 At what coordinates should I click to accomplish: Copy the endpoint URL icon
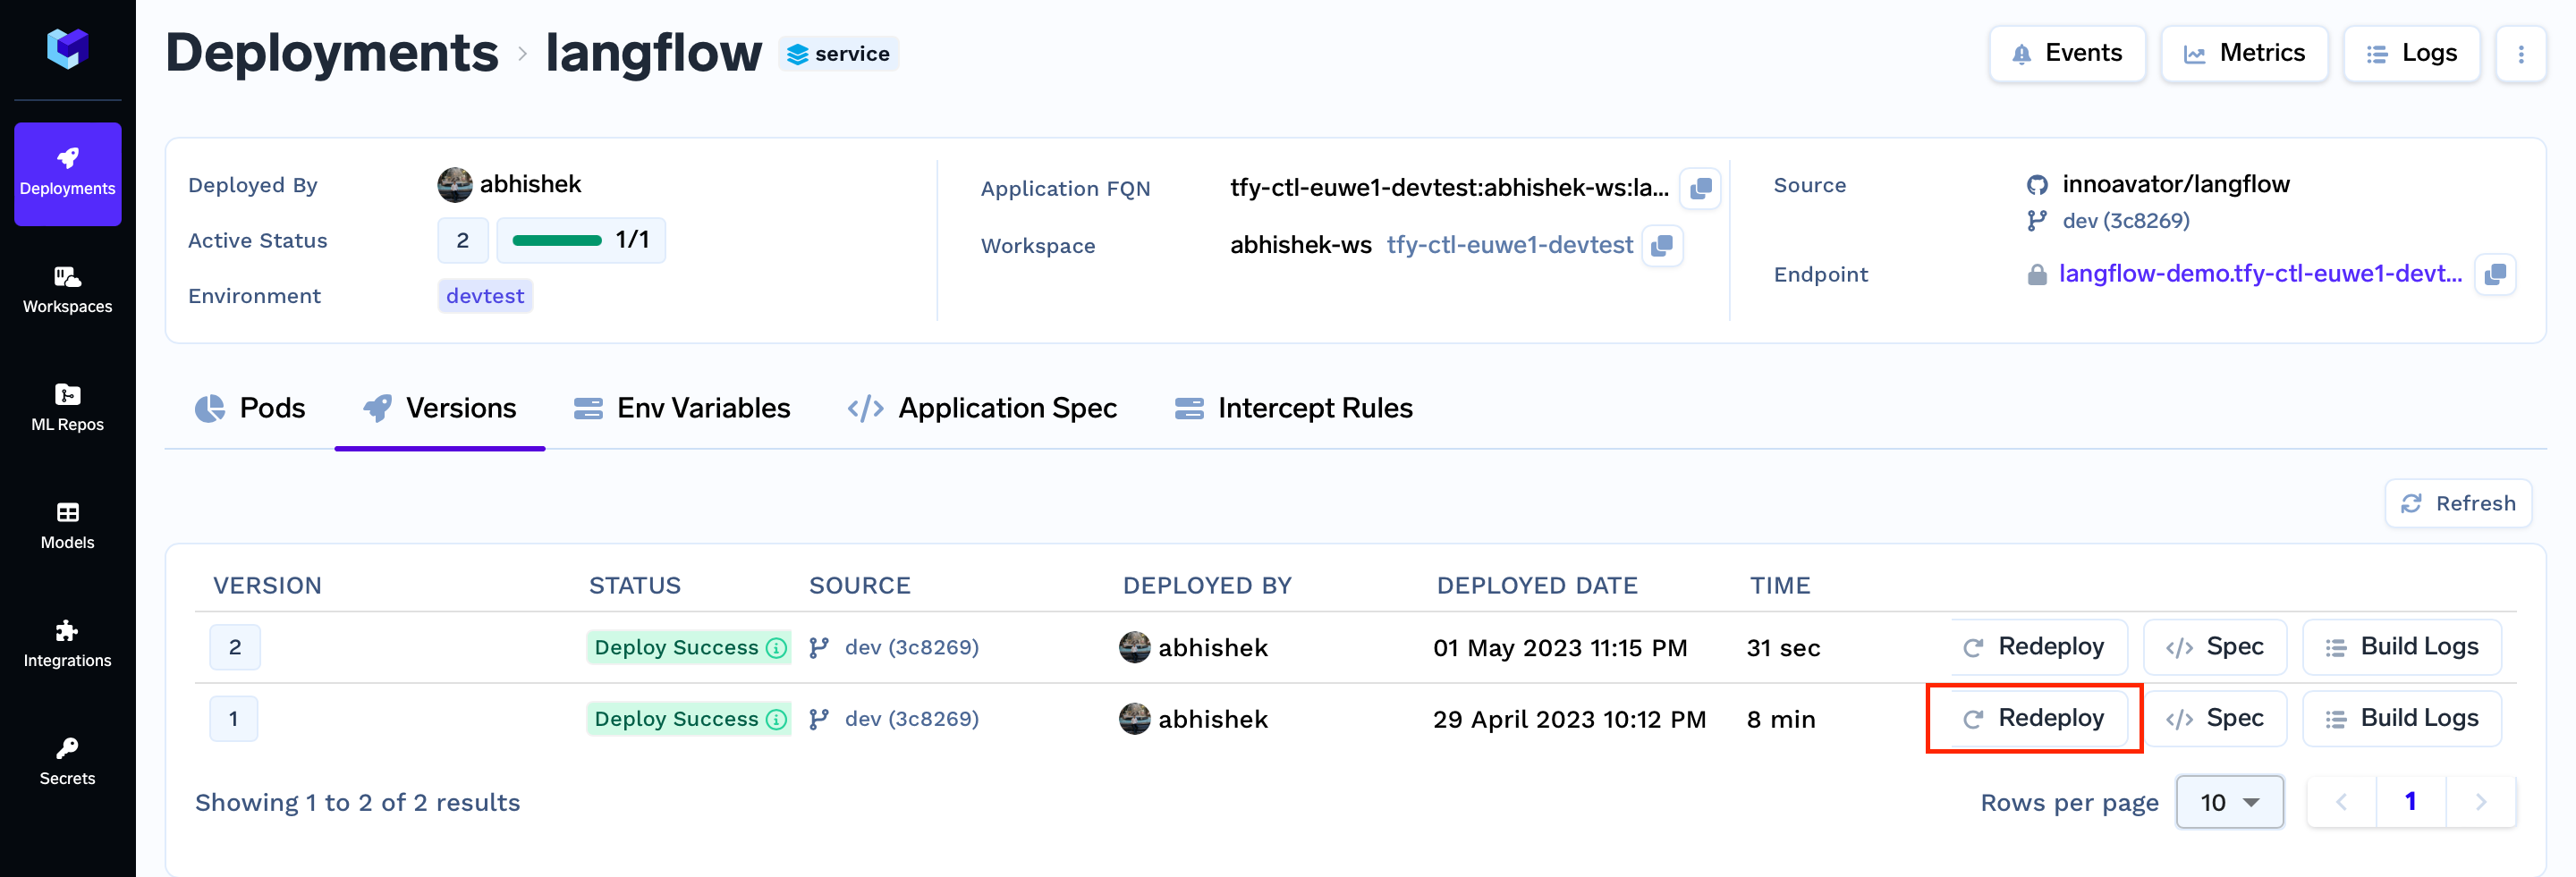click(x=2495, y=274)
